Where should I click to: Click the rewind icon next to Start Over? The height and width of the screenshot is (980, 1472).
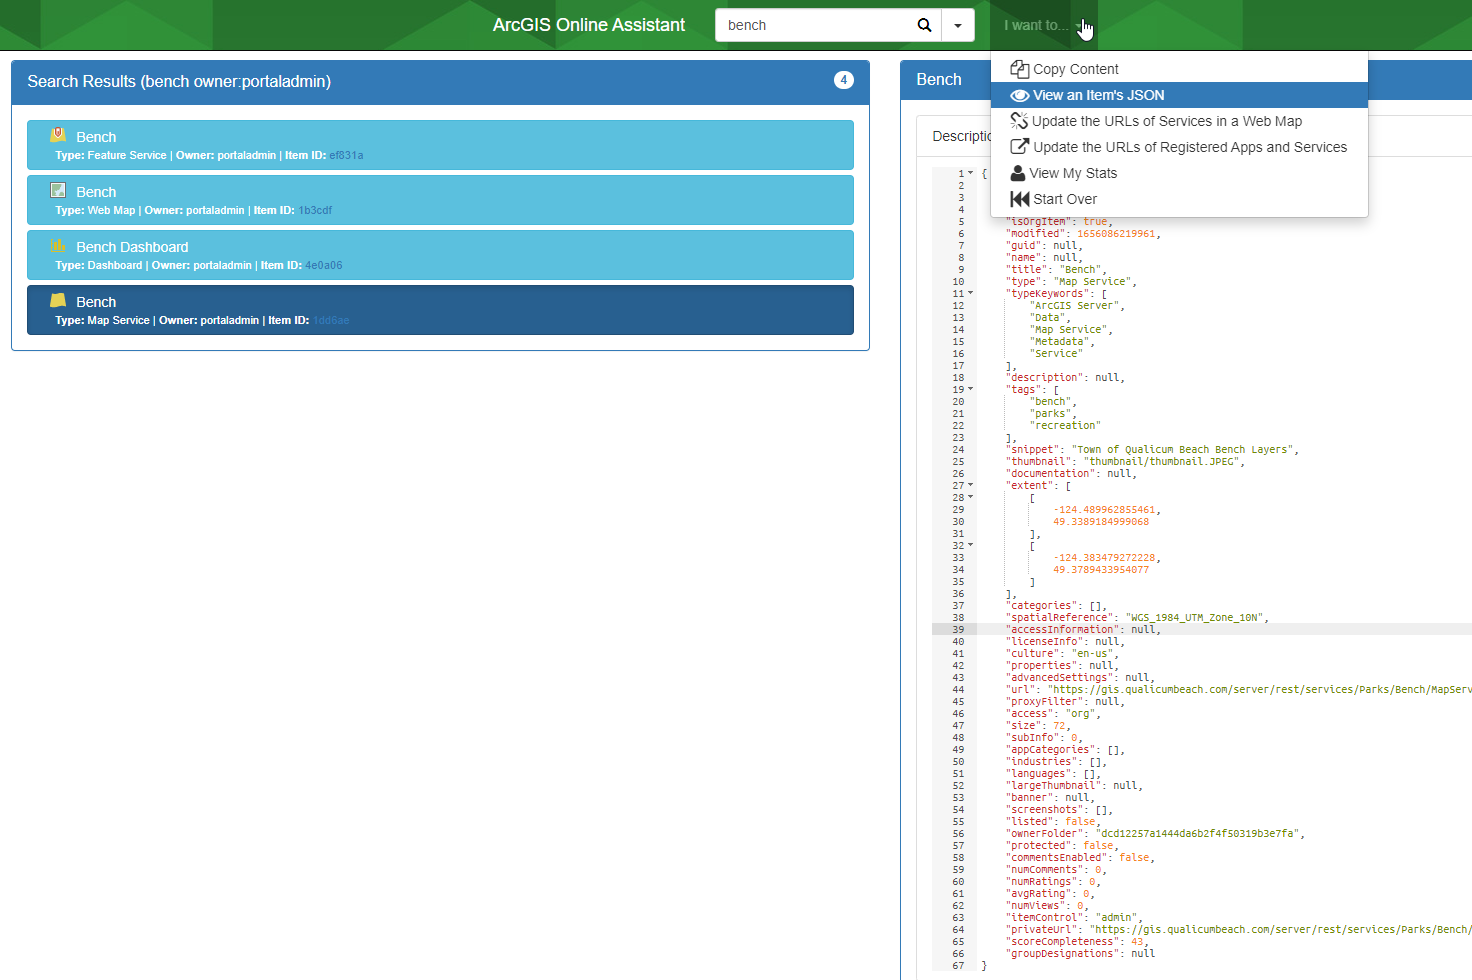(1019, 199)
